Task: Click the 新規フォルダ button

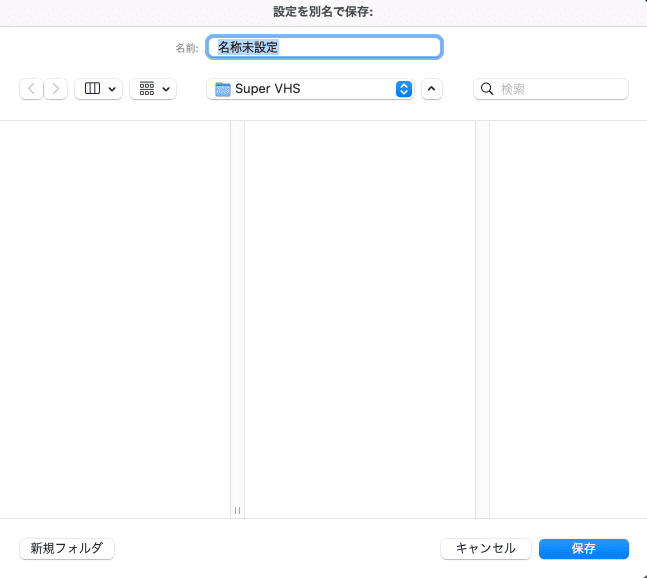Action: 67,549
